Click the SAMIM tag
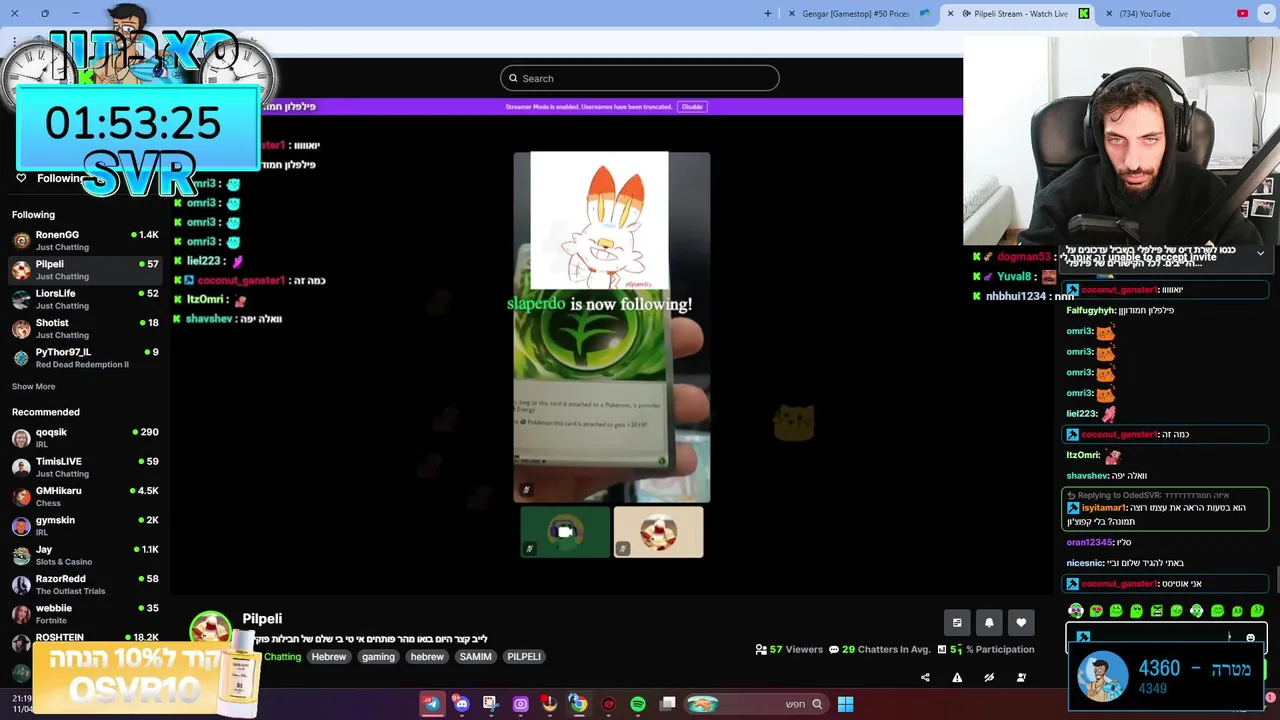The height and width of the screenshot is (720, 1280). (475, 657)
